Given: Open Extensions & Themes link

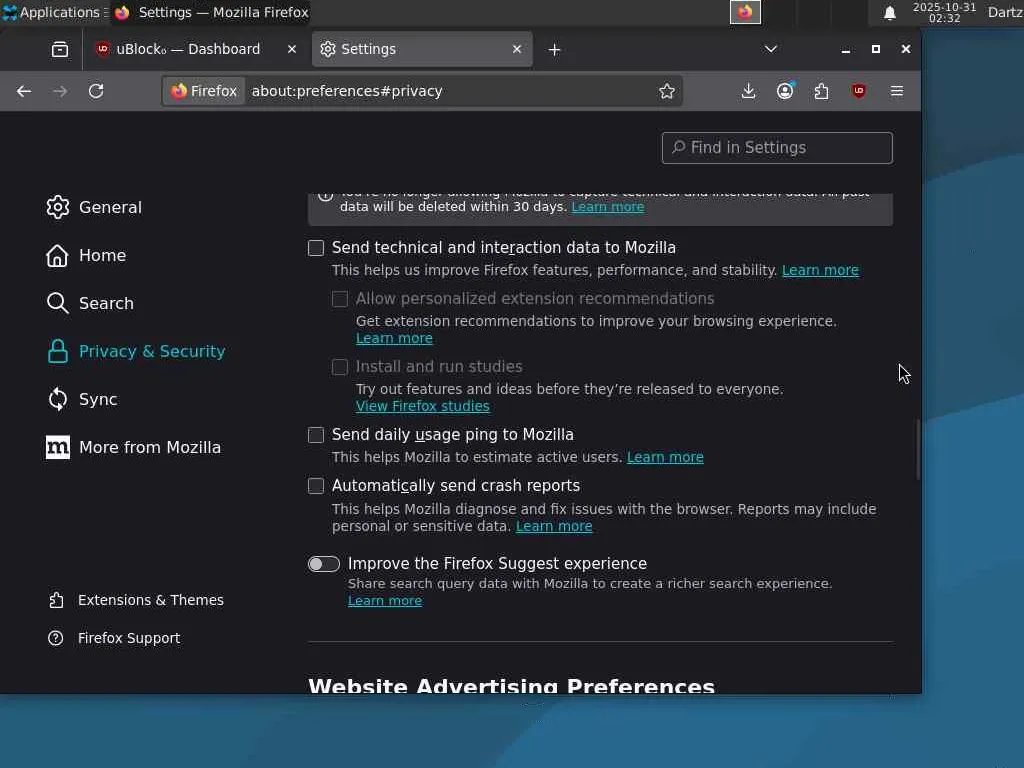Looking at the screenshot, I should [x=151, y=600].
